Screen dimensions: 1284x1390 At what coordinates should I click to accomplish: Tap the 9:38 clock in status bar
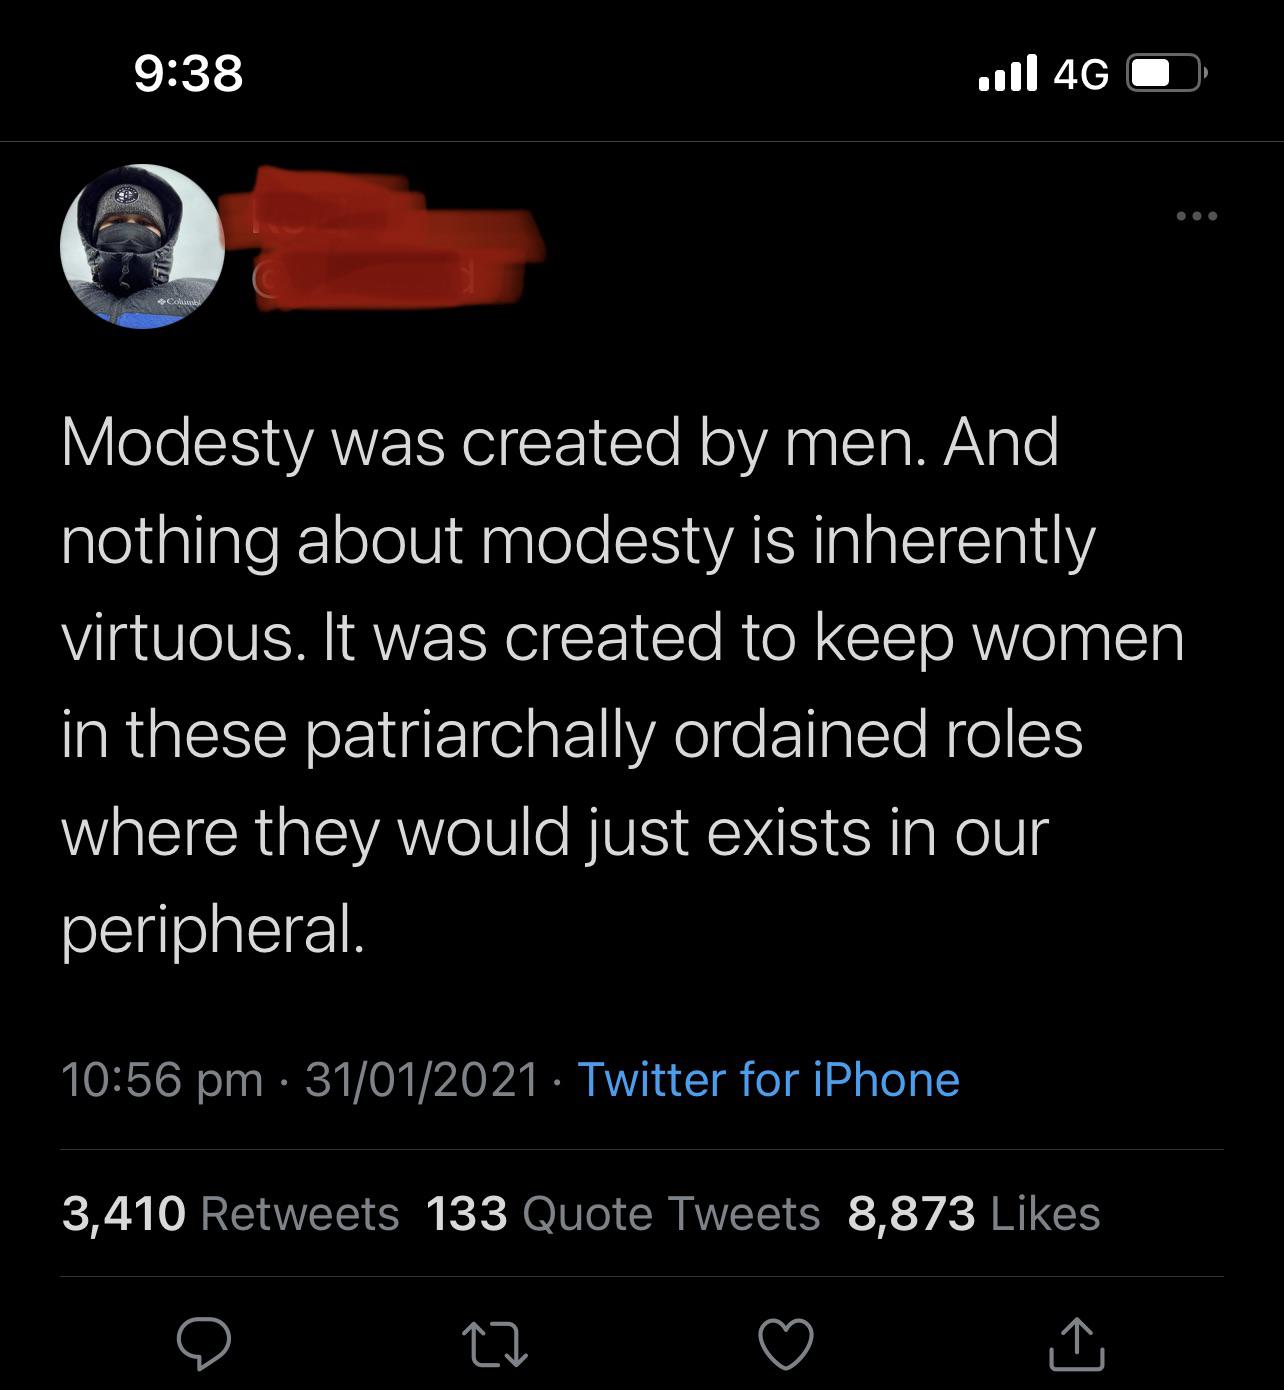(x=189, y=73)
